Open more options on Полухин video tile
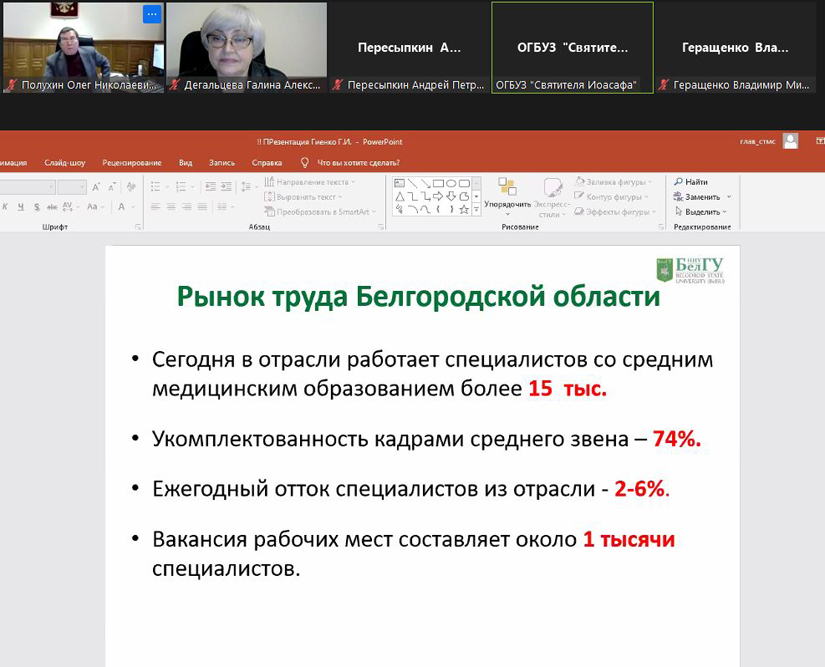825x667 pixels. pyautogui.click(x=151, y=14)
